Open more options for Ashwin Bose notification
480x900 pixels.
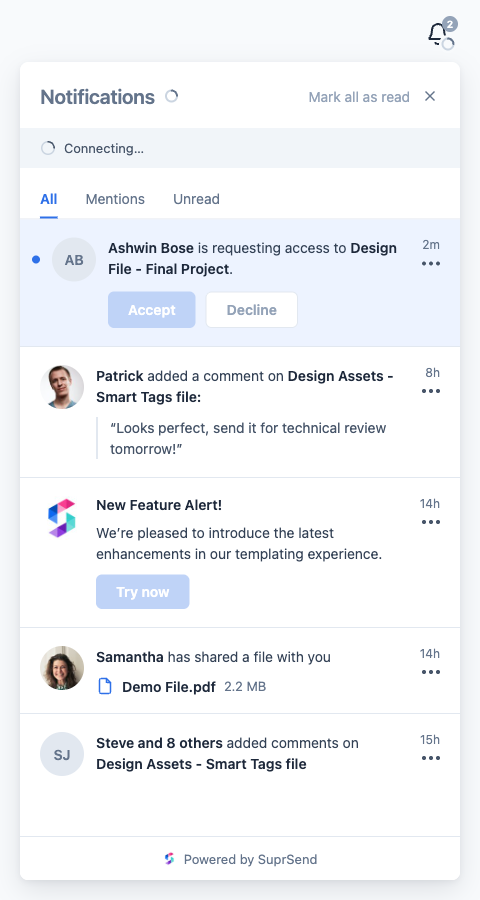coord(431,264)
